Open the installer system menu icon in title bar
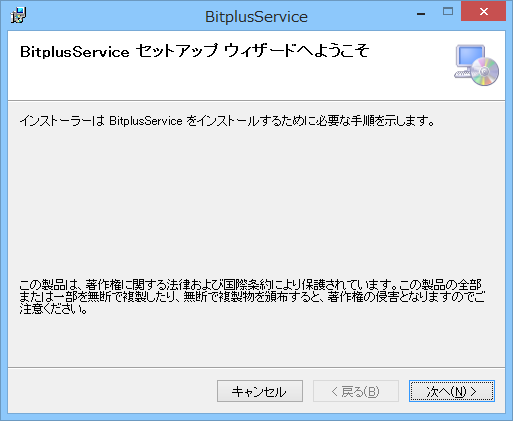This screenshot has height=421, width=513. 18,15
